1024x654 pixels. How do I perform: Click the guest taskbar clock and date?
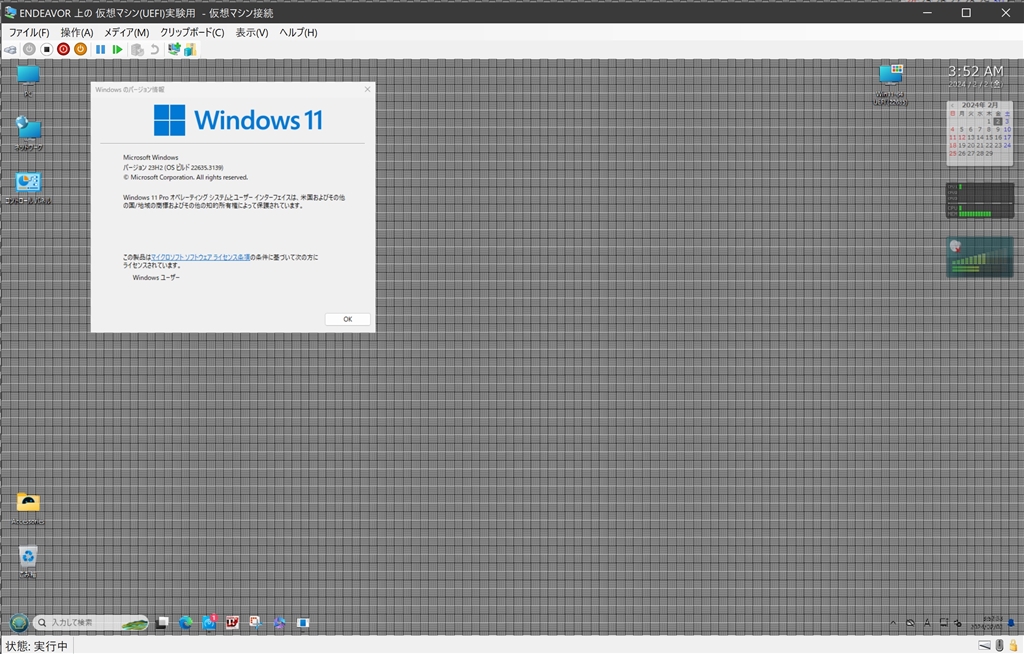click(987, 623)
